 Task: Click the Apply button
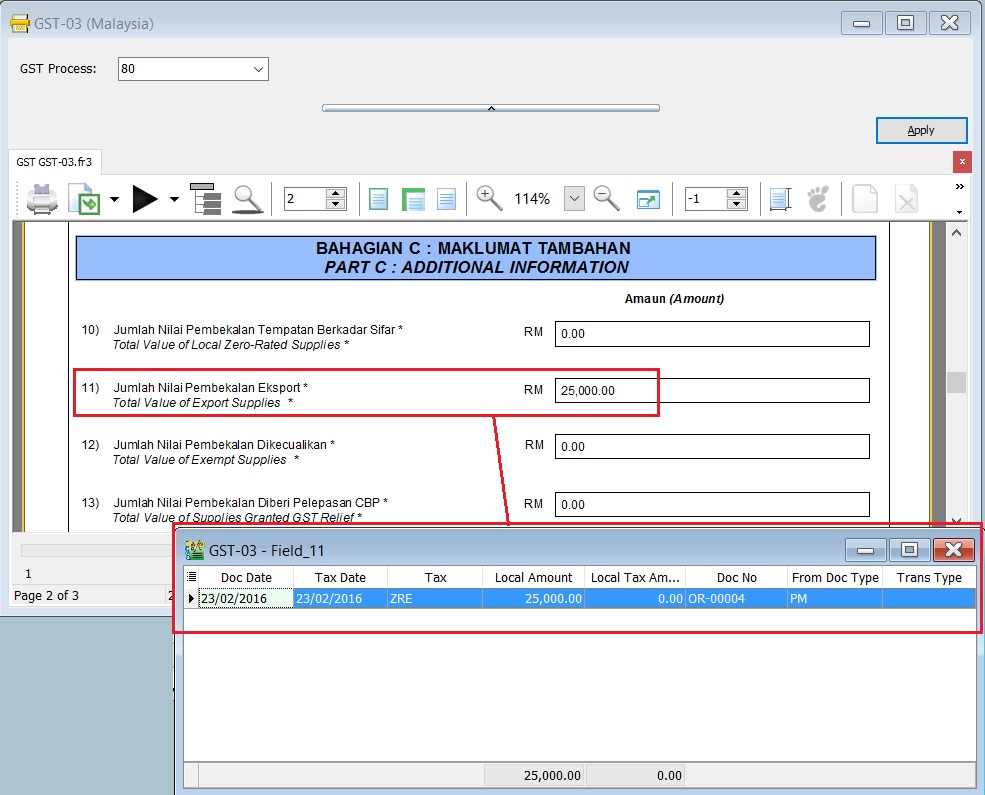click(x=921, y=130)
